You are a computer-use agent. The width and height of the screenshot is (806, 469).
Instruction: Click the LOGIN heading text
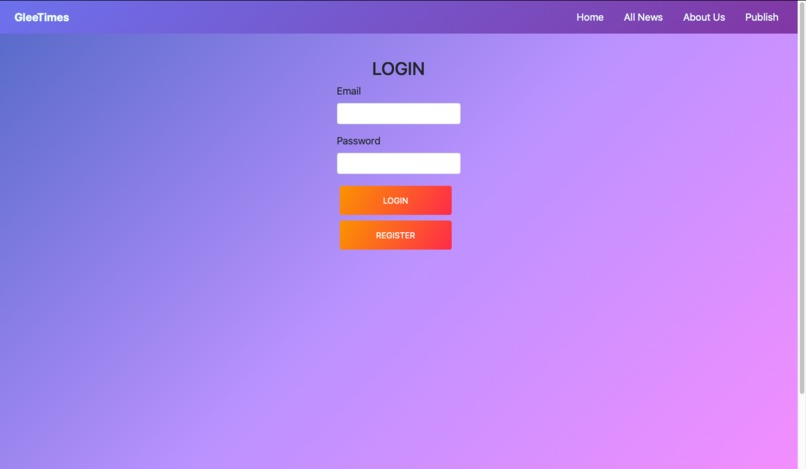pyautogui.click(x=398, y=69)
